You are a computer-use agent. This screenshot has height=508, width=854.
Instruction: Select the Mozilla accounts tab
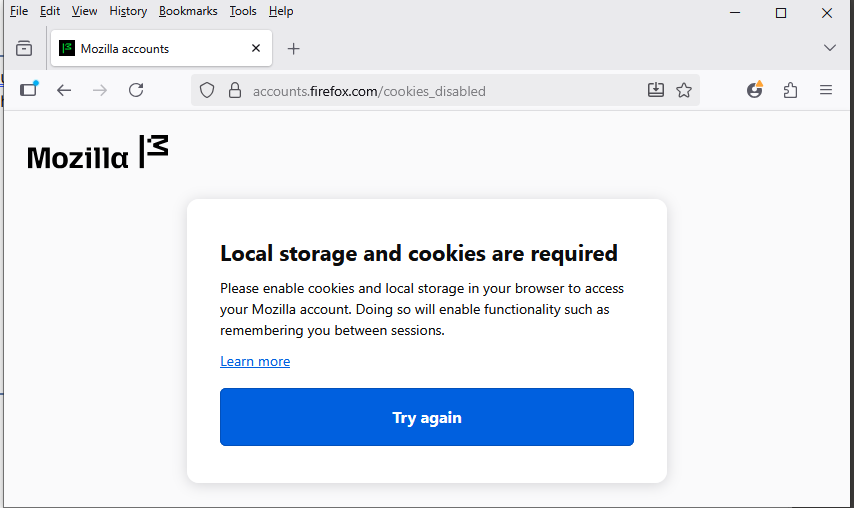pos(150,48)
